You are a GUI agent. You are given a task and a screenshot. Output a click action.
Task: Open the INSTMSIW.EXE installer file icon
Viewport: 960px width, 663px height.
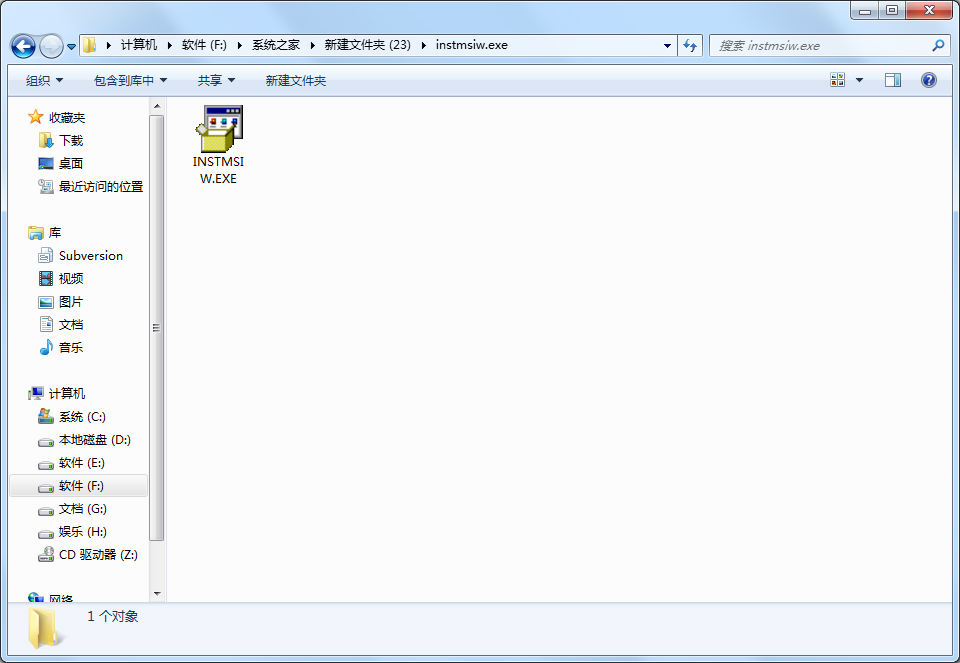219,130
